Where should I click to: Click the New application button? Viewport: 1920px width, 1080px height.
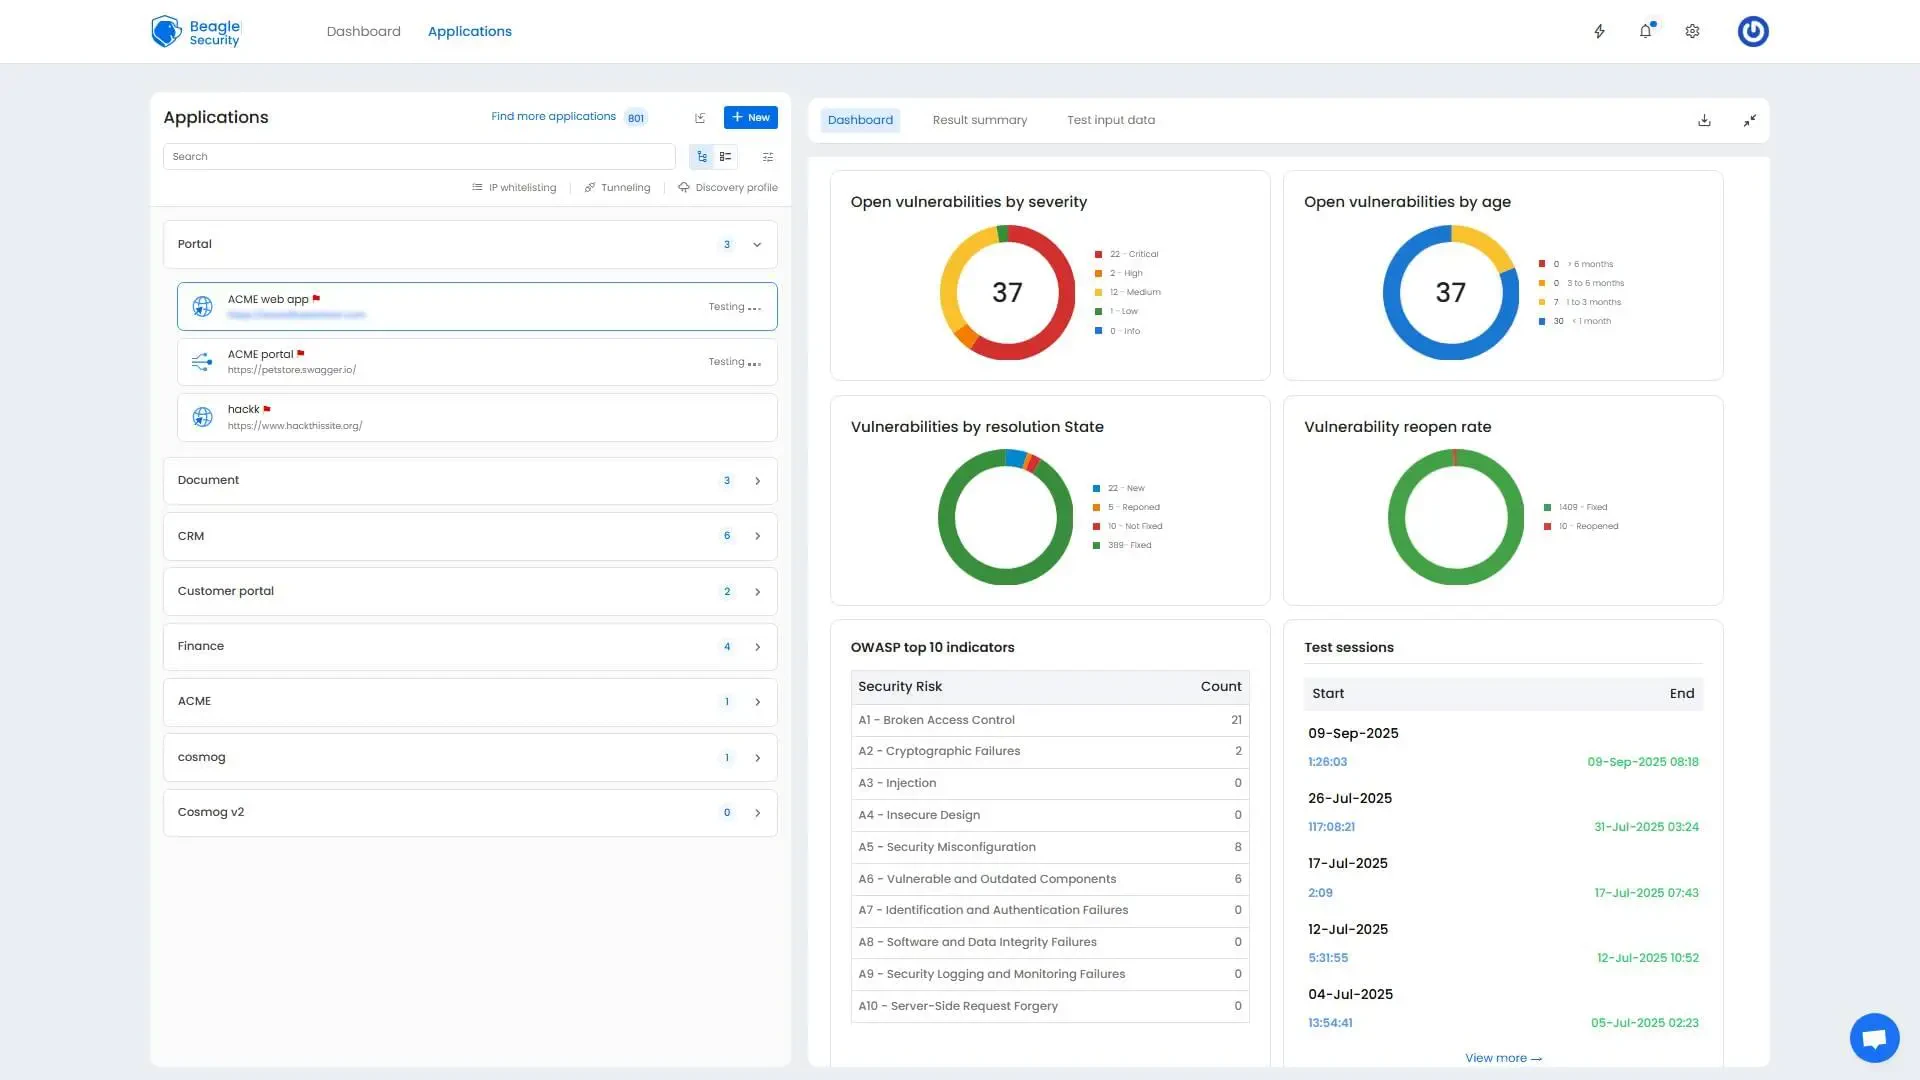(749, 117)
